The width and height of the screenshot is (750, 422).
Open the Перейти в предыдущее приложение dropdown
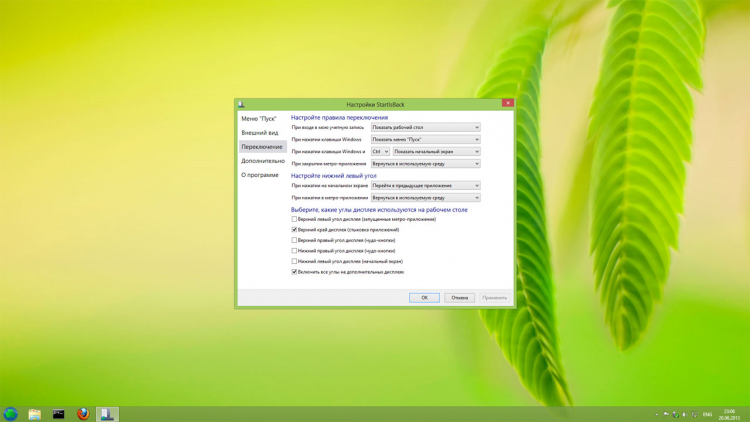(x=426, y=186)
